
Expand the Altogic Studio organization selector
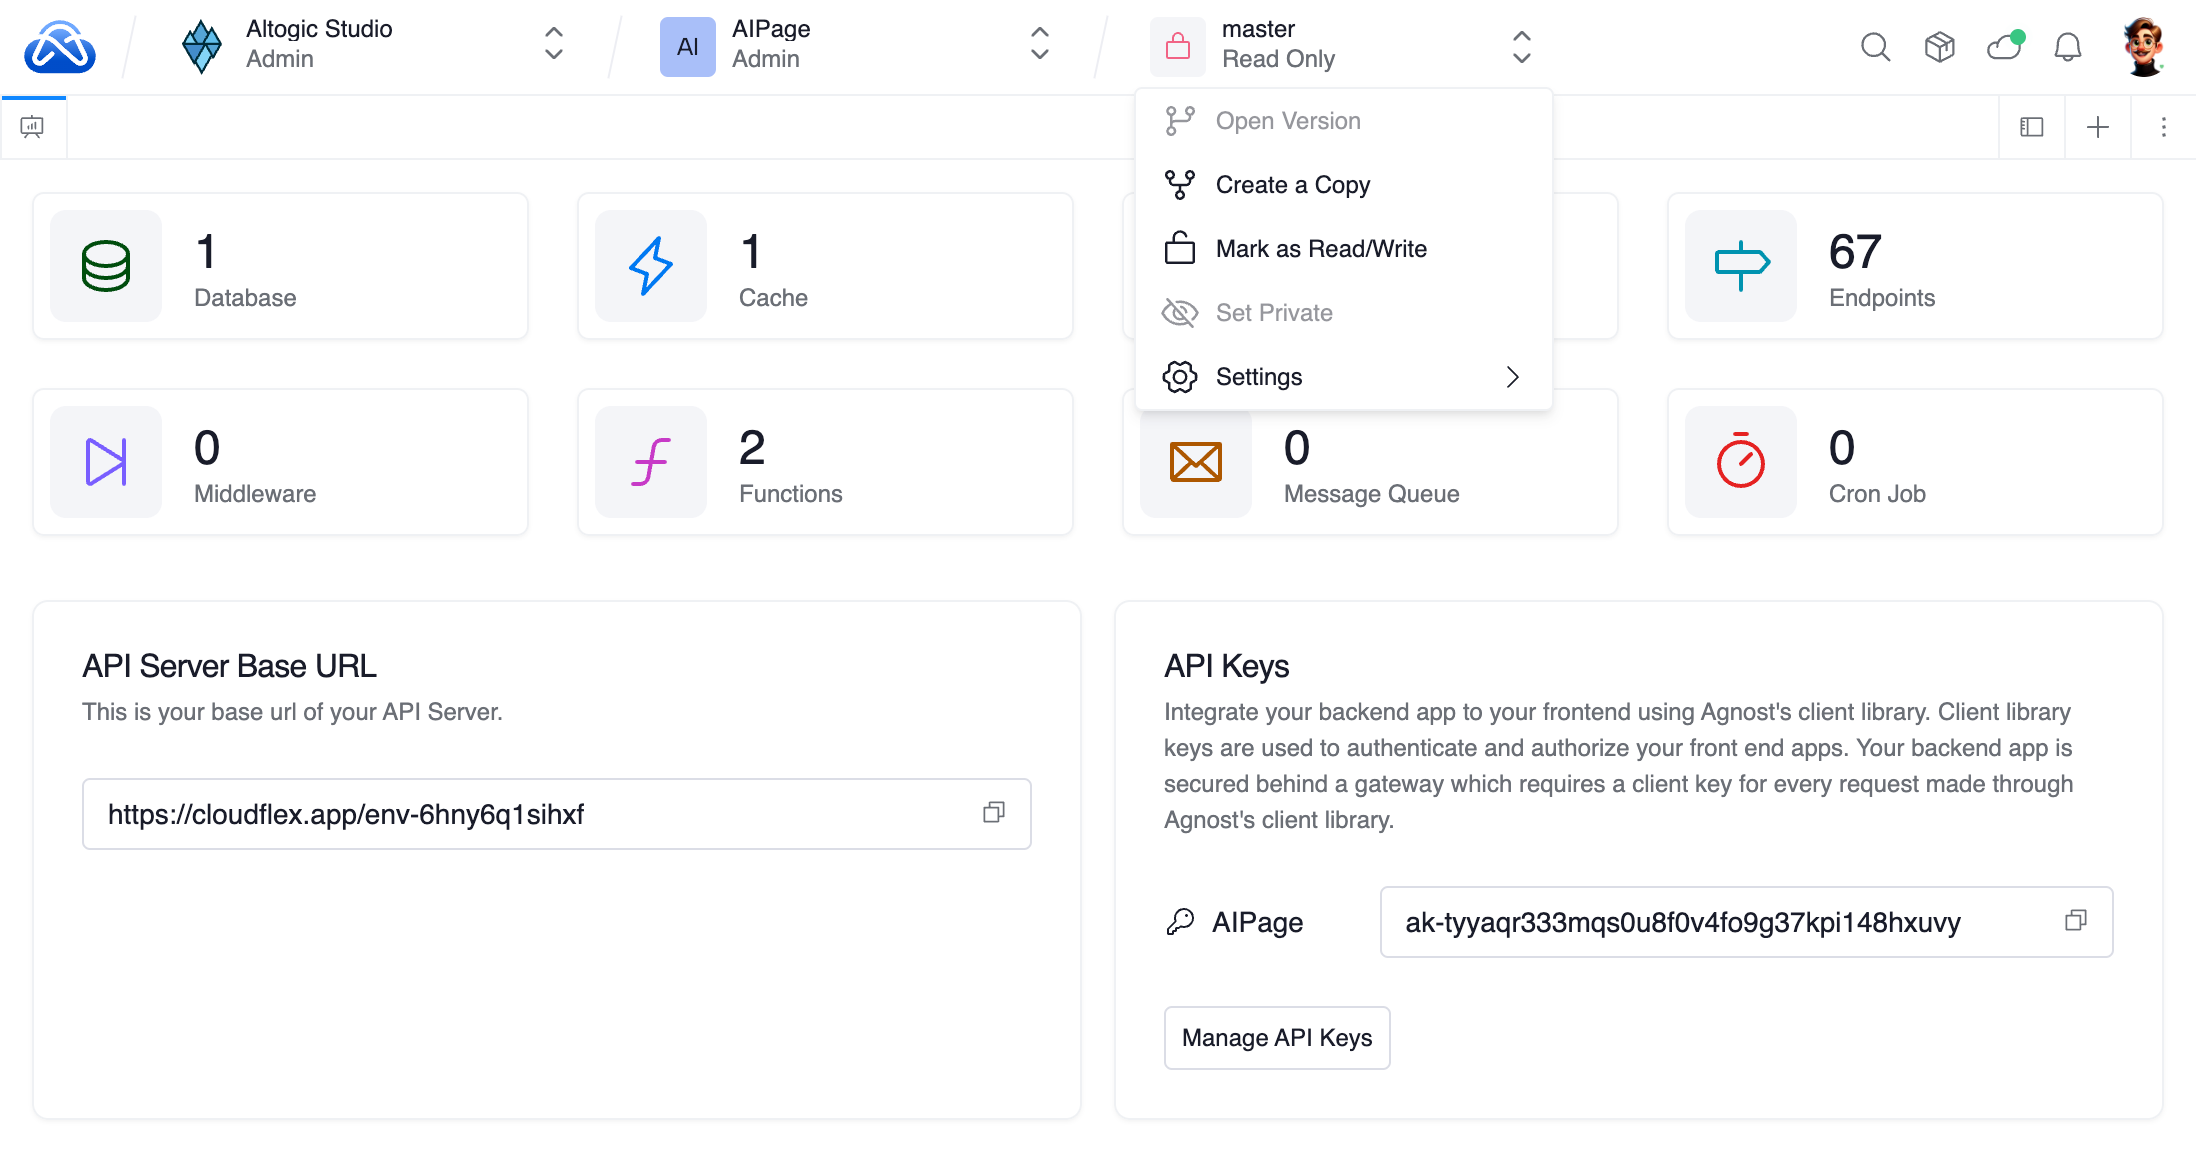click(553, 44)
